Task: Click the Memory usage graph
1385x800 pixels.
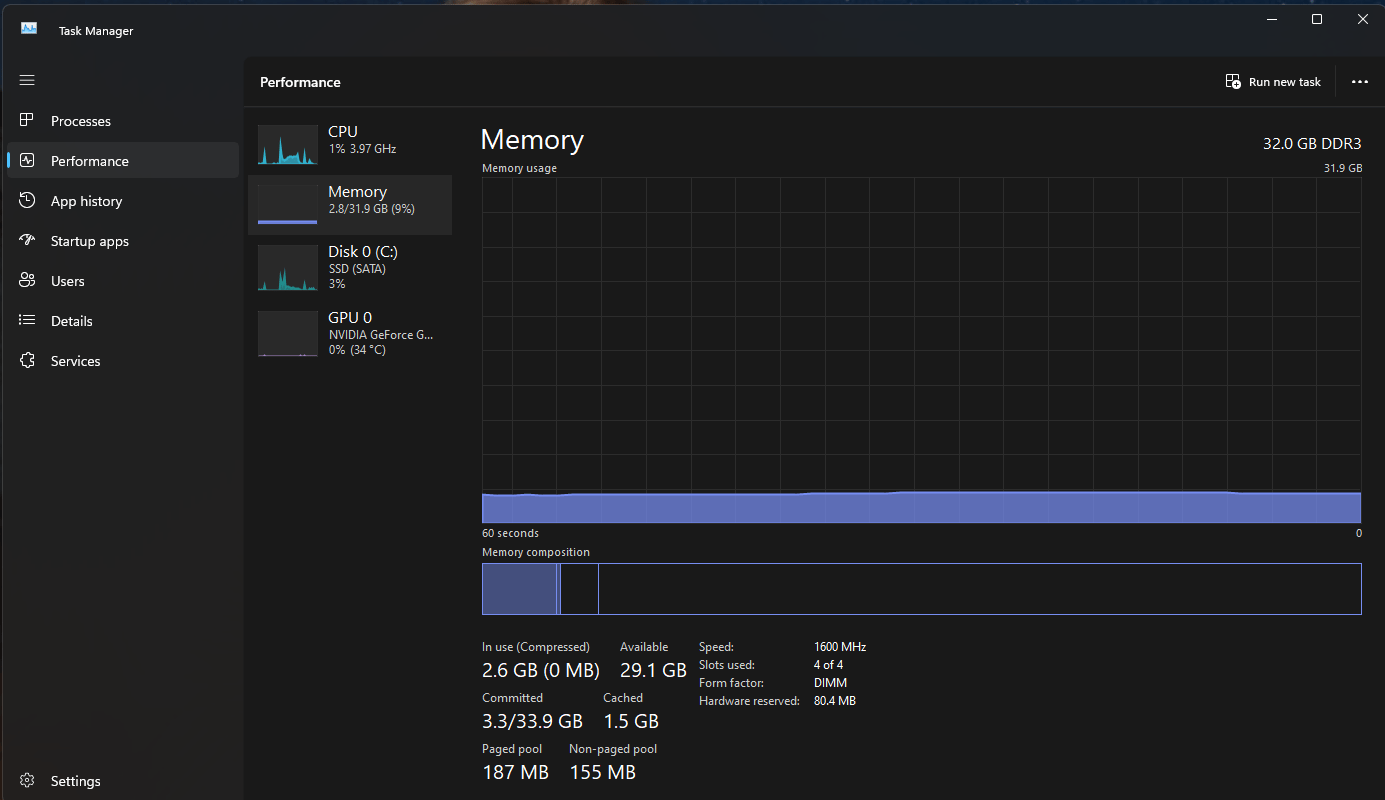Action: click(921, 350)
